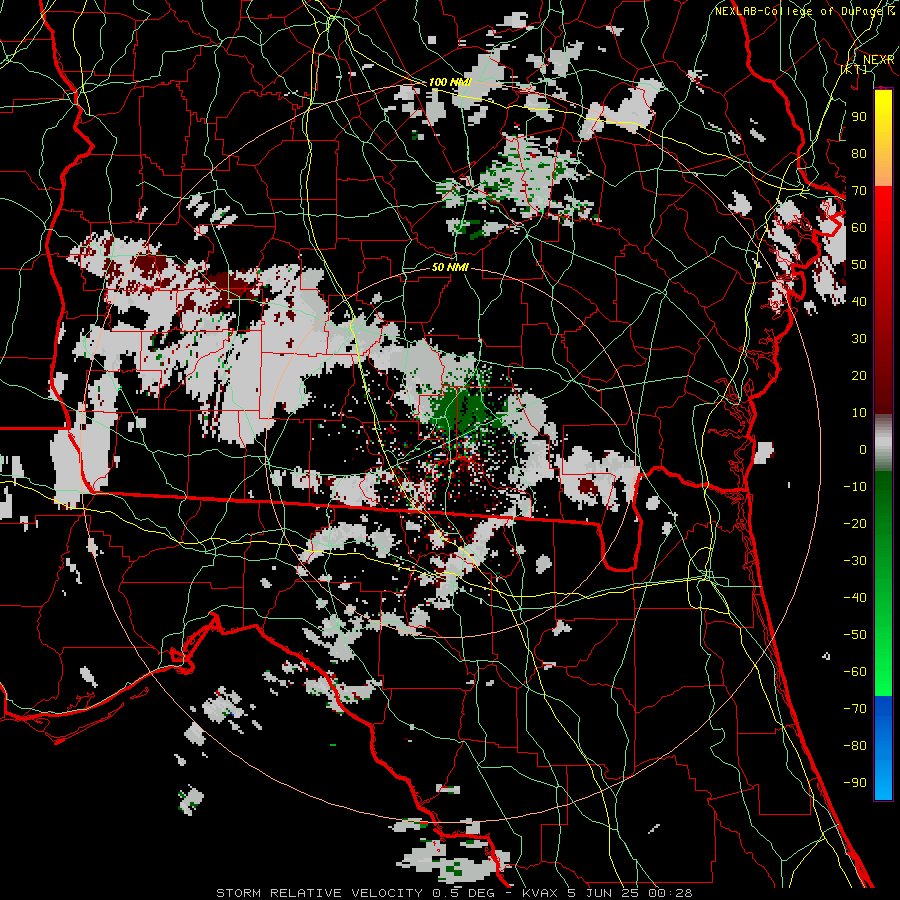
Task: Click the -70 value on the velocity scale
Action: 855,709
